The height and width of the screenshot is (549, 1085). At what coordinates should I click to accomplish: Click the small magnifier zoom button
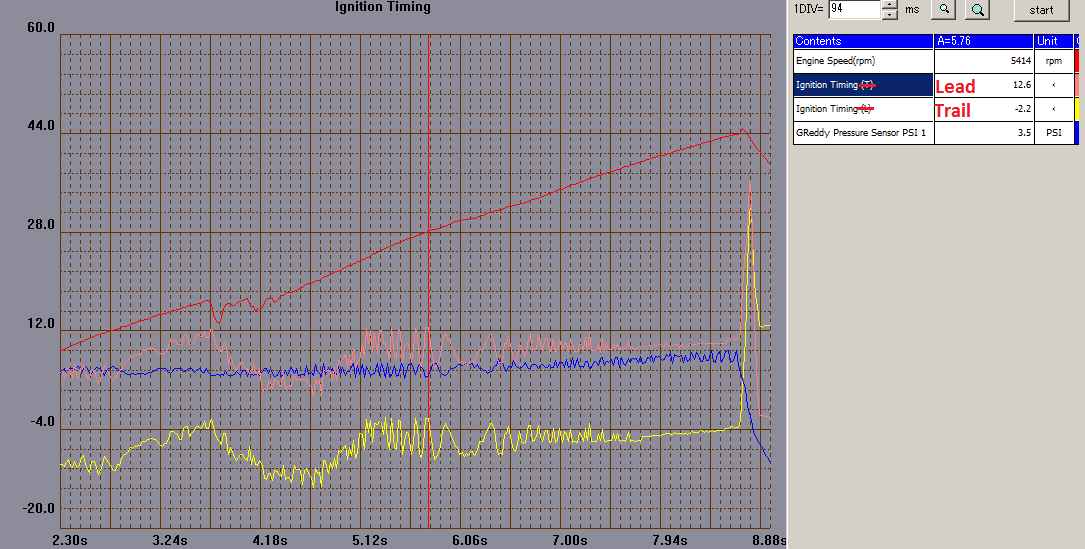tap(943, 9)
